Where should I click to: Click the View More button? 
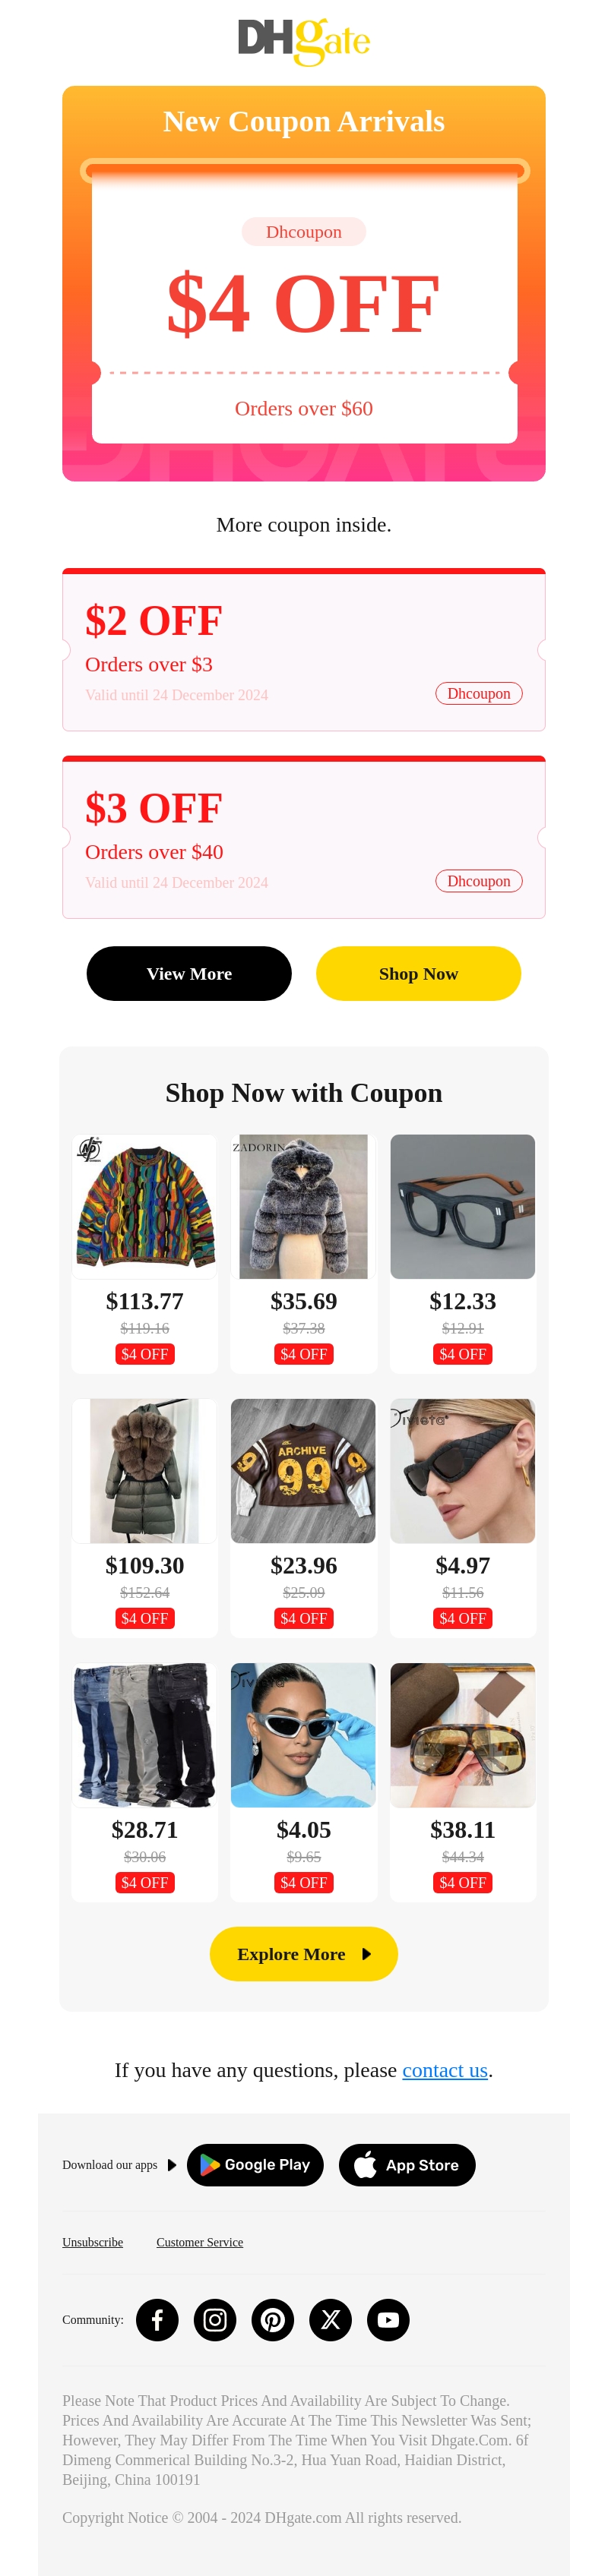pos(189,973)
